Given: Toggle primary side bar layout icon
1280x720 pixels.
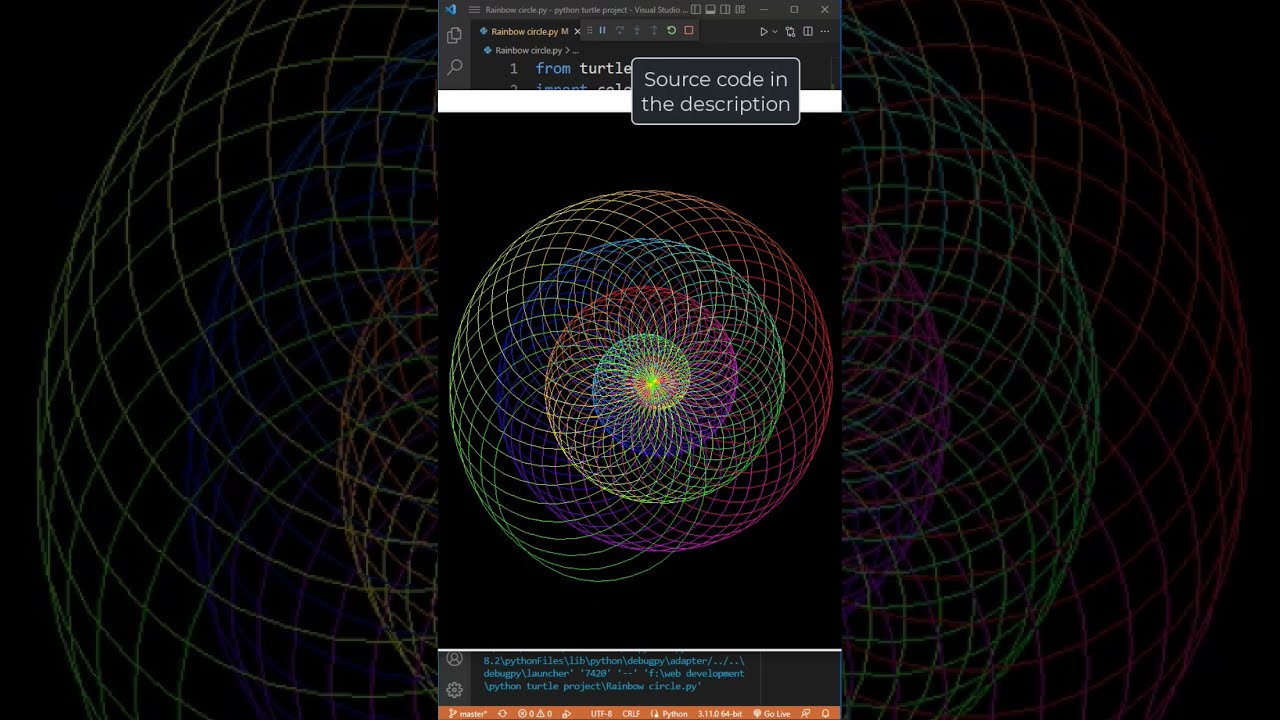Looking at the screenshot, I should click(x=696, y=10).
